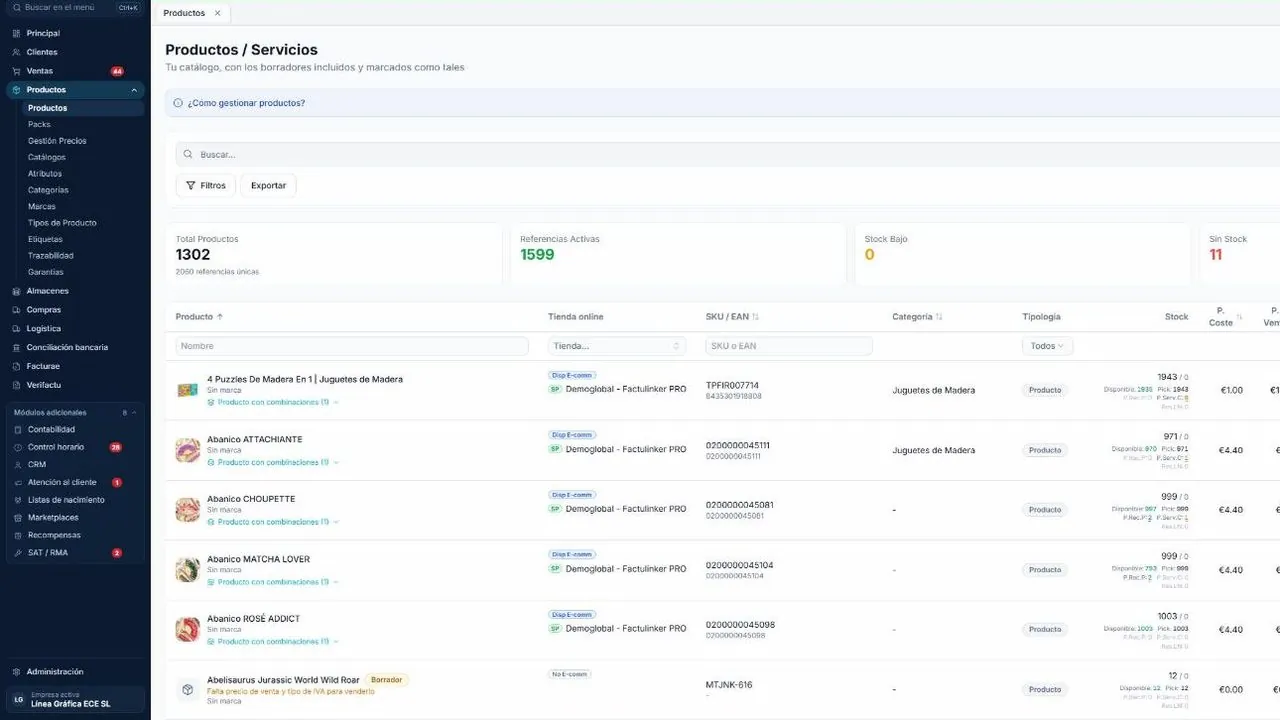Open the Tienda online filter dropdown

click(x=617, y=346)
